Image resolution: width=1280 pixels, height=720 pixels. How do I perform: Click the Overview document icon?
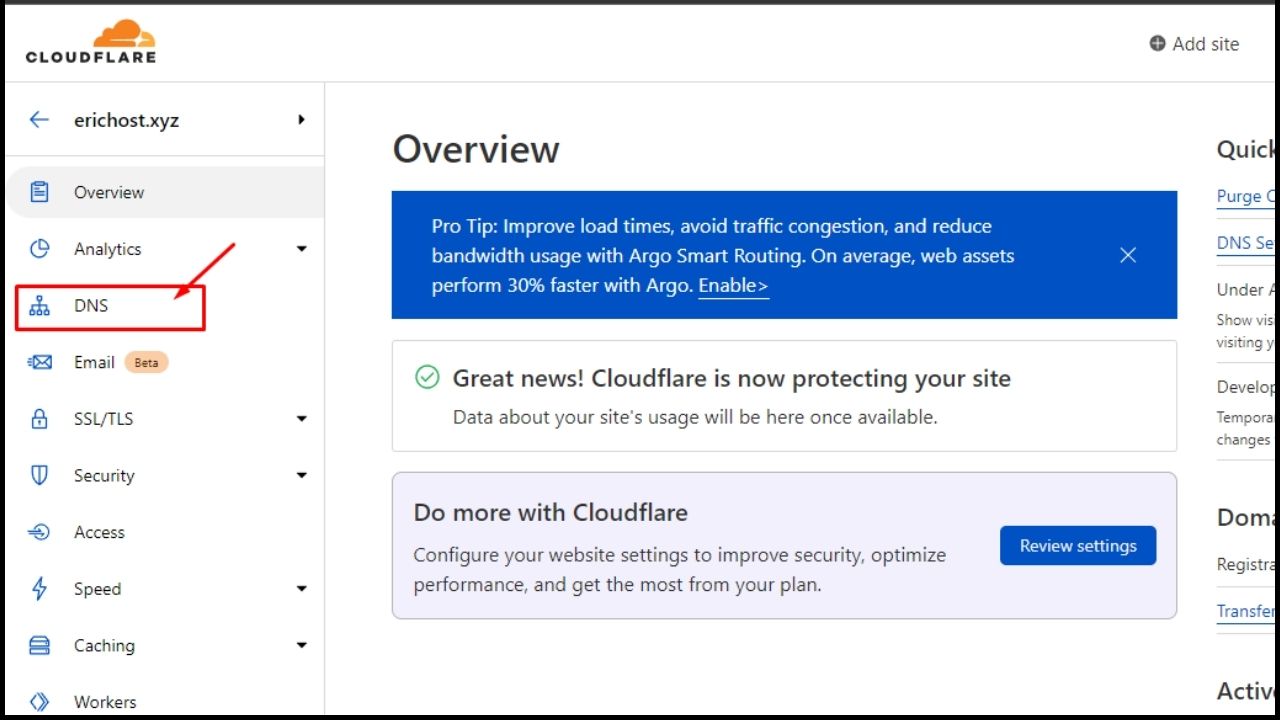point(39,192)
